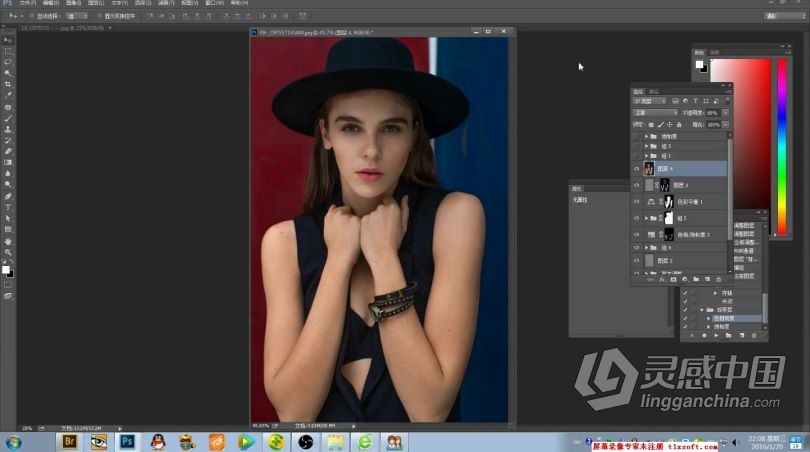Image resolution: width=810 pixels, height=452 pixels.
Task: Select the Move tool
Action: (x=8, y=40)
